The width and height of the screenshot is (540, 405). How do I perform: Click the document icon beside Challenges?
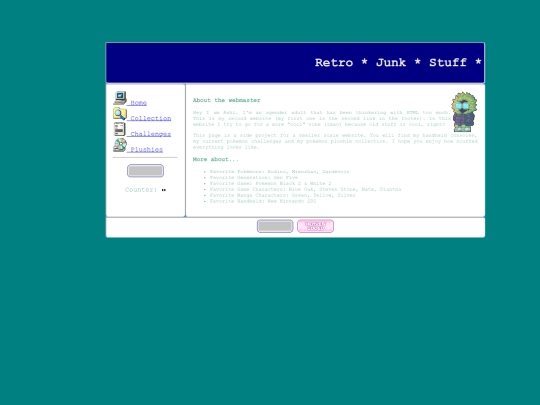(x=120, y=129)
